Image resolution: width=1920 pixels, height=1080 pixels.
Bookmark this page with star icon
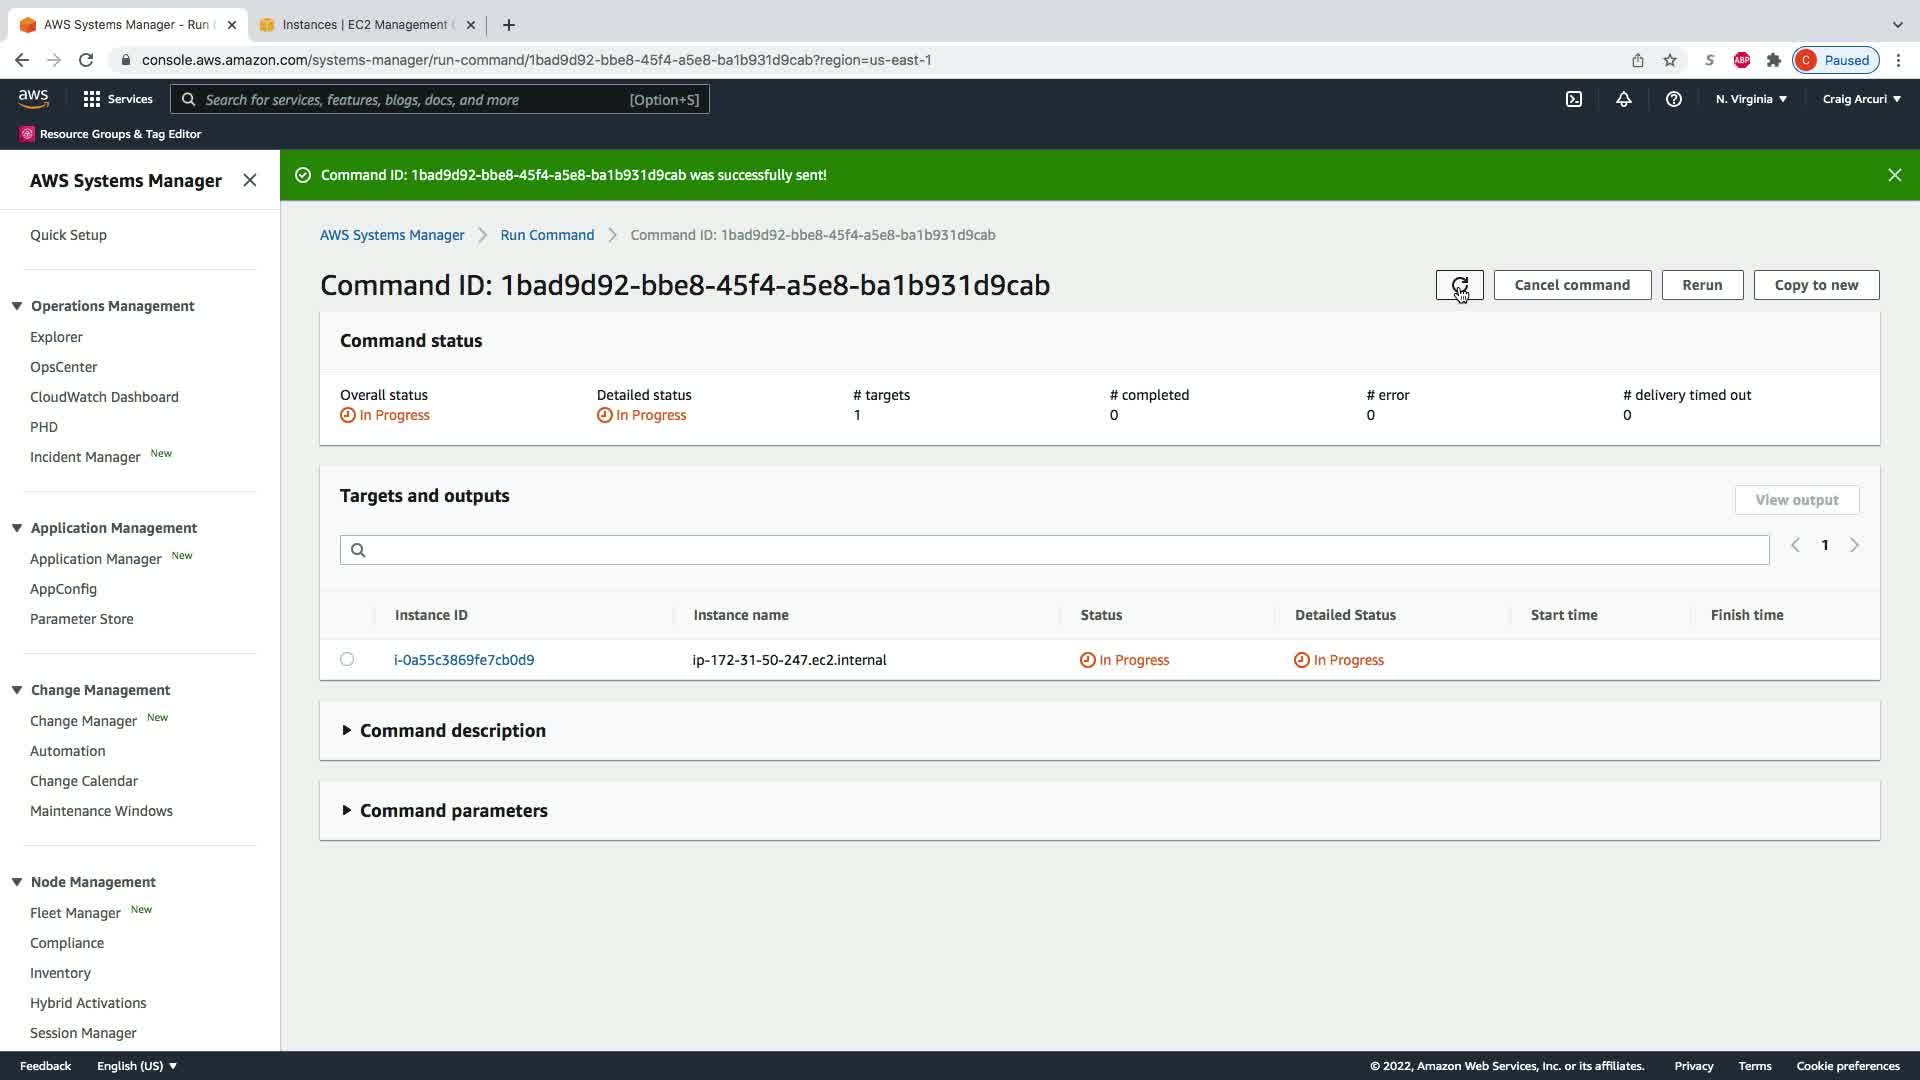1670,60
